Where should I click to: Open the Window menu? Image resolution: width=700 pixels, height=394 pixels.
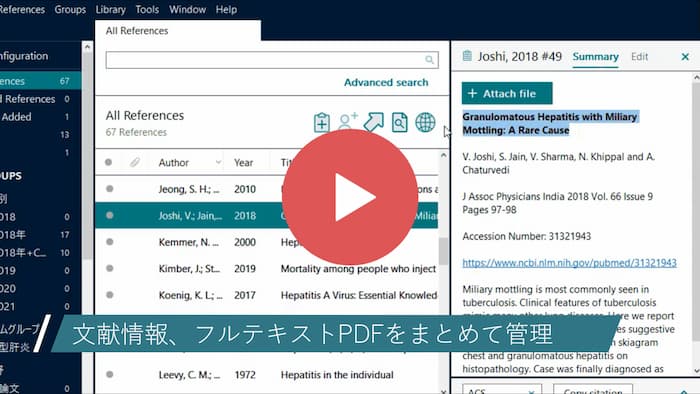coord(187,9)
